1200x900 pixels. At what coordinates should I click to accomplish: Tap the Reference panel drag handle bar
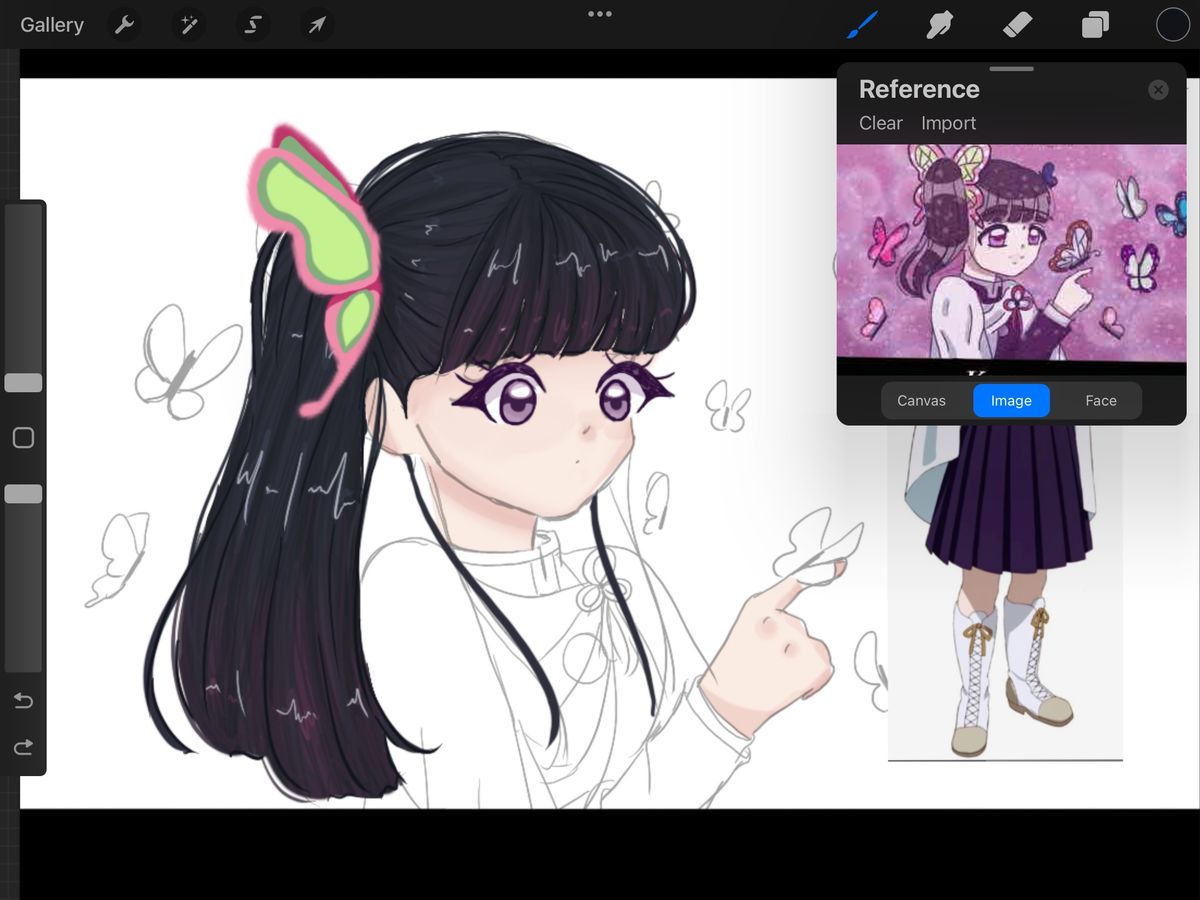[x=1011, y=69]
